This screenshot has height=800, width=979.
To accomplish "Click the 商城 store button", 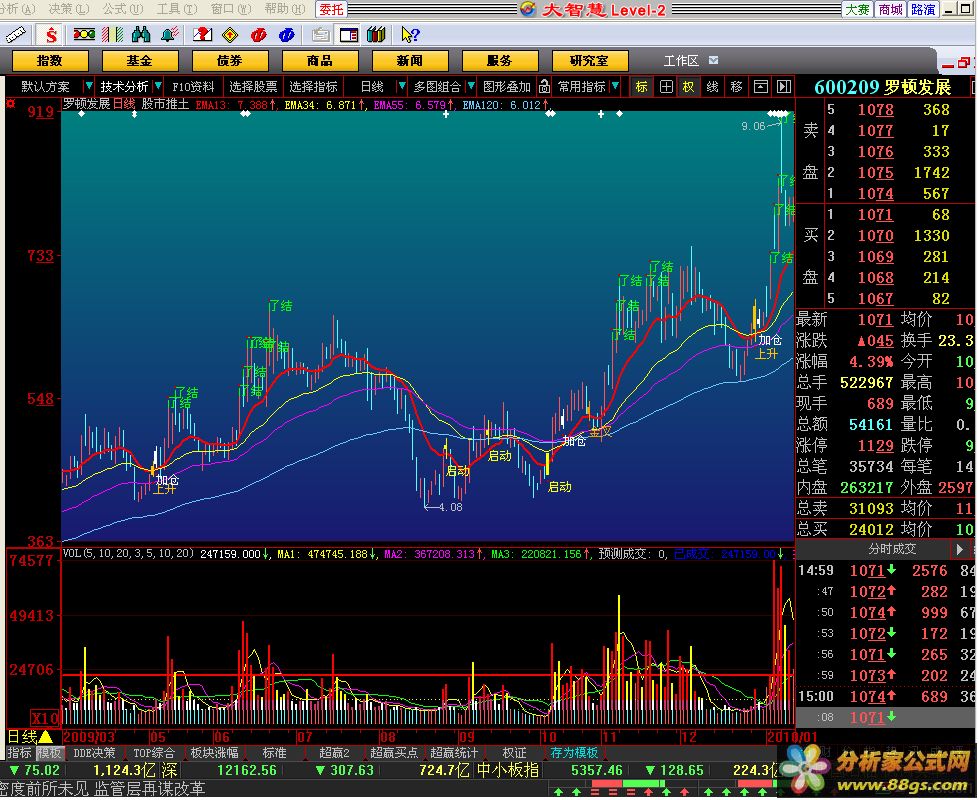I will (x=890, y=9).
